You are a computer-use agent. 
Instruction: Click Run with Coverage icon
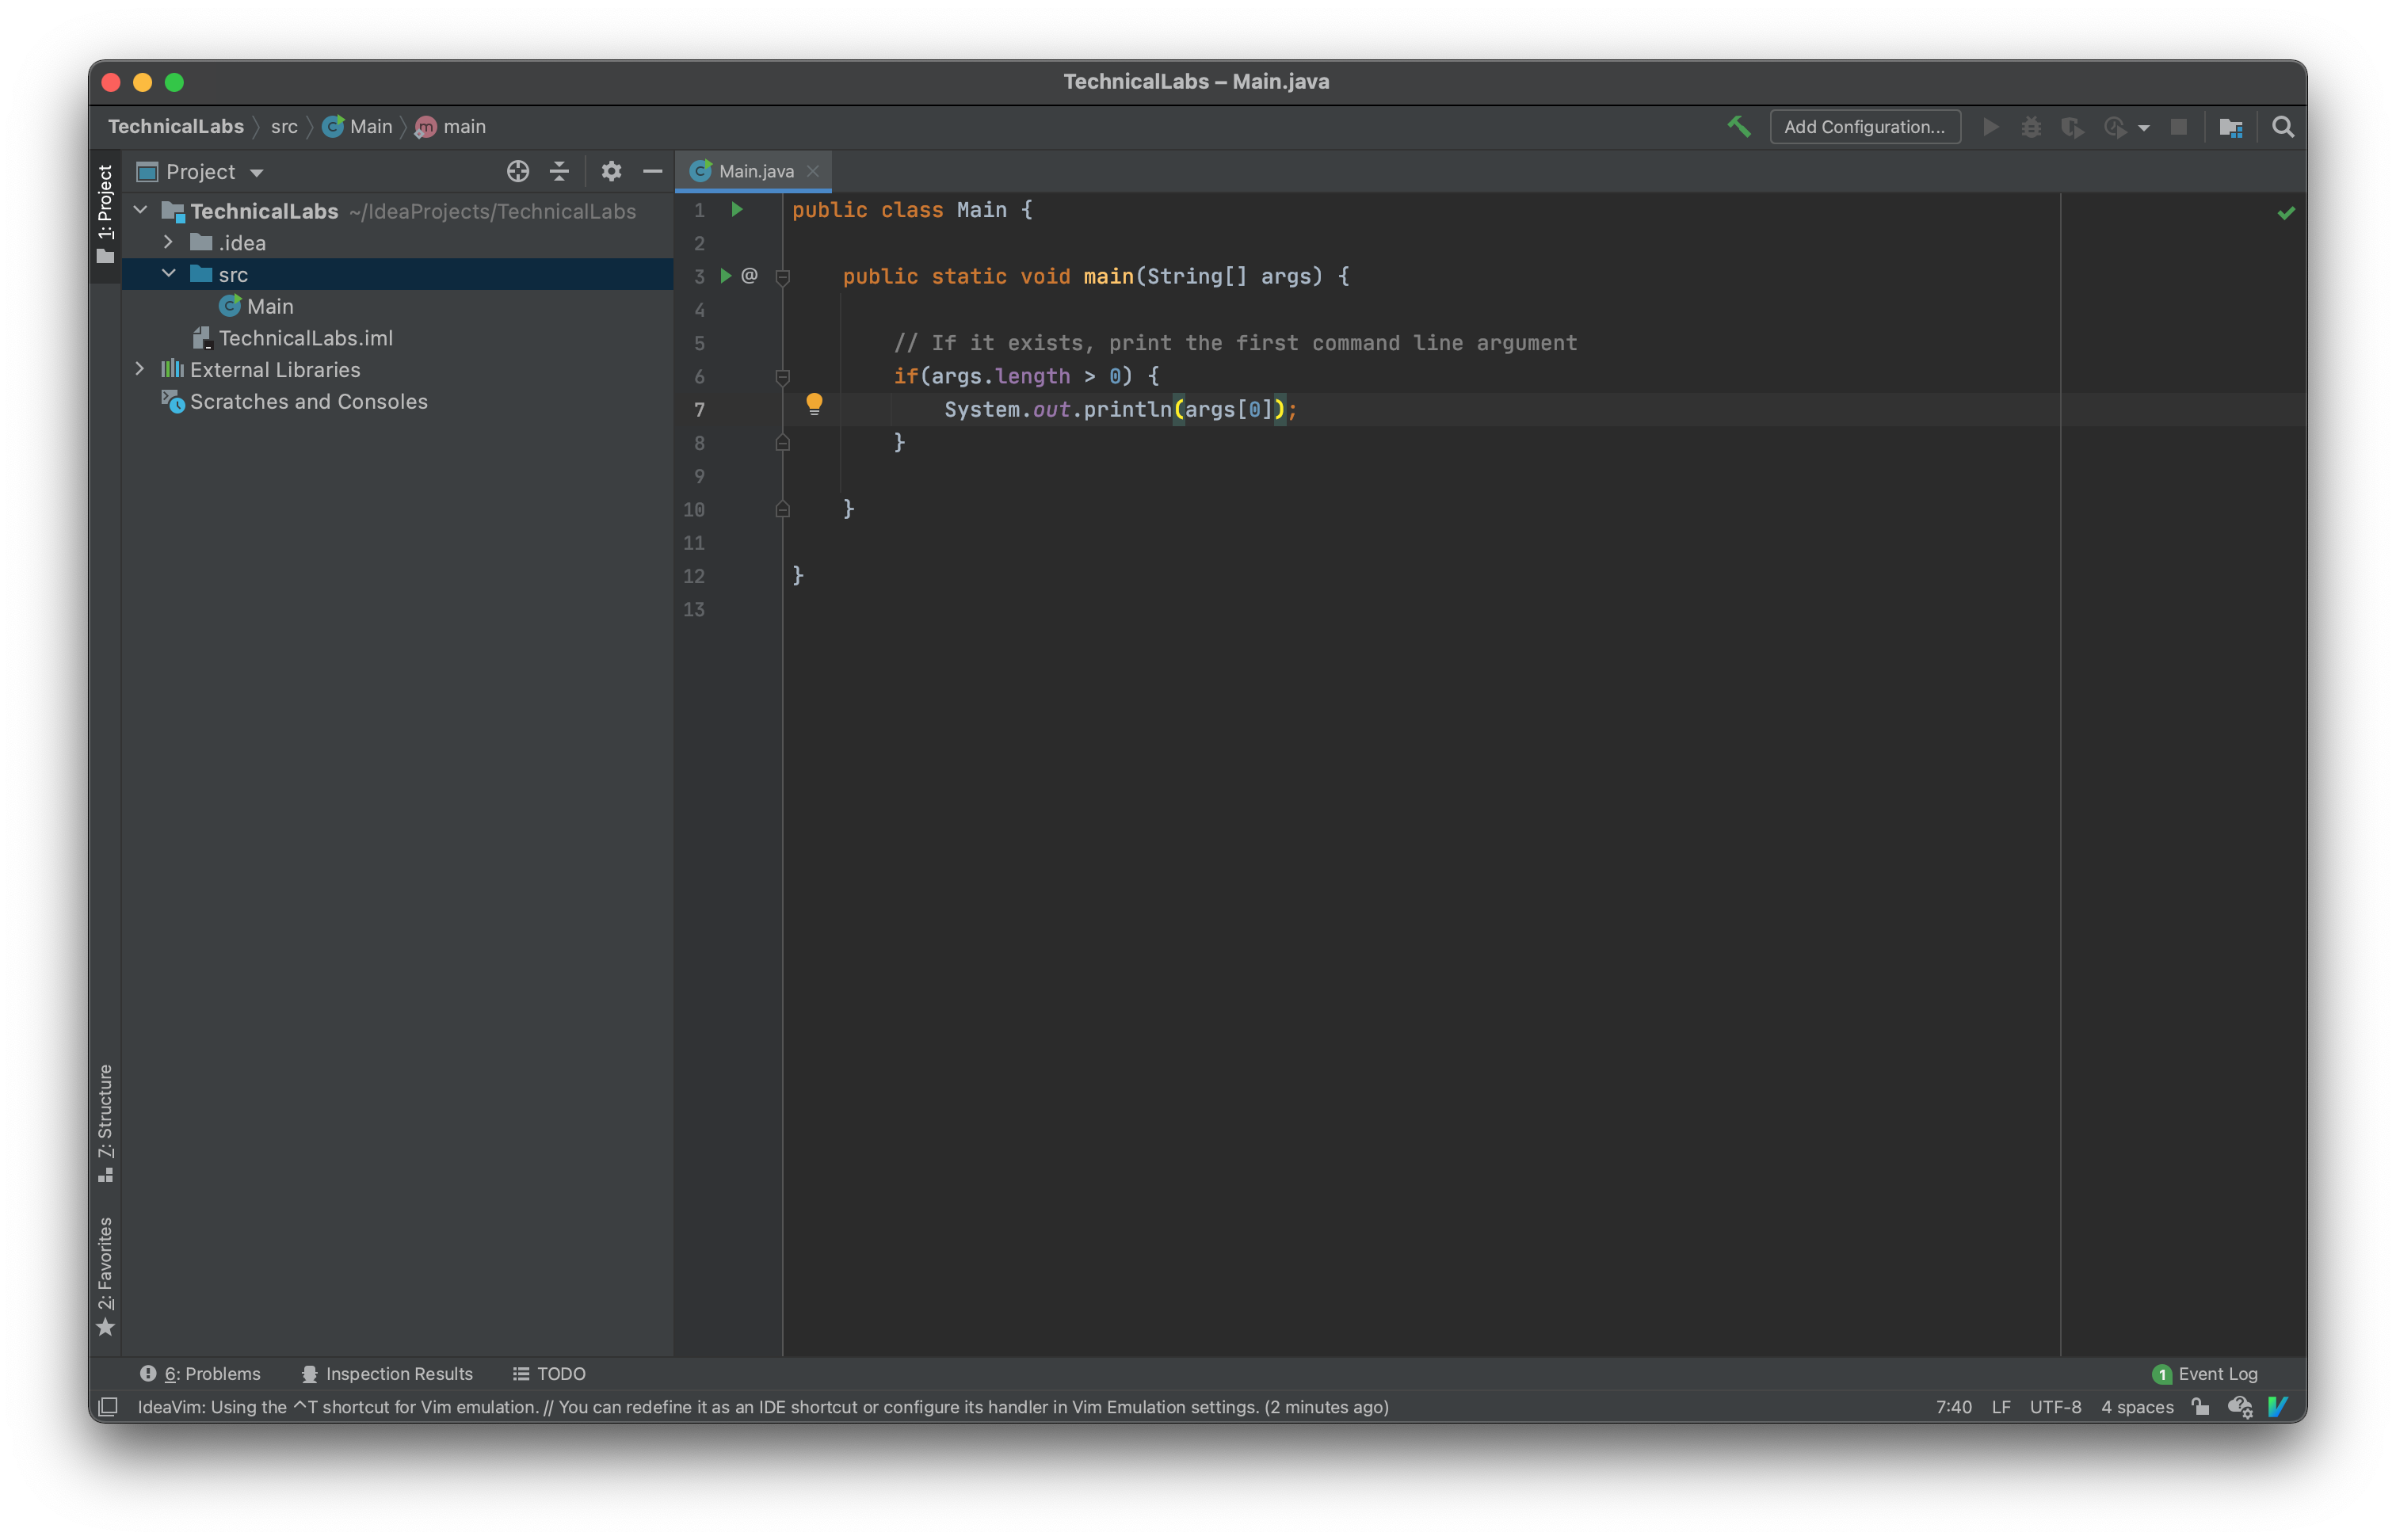pyautogui.click(x=2072, y=127)
